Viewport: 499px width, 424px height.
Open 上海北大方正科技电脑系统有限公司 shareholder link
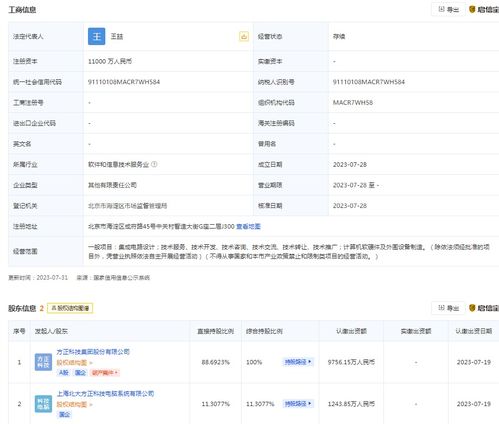click(105, 394)
